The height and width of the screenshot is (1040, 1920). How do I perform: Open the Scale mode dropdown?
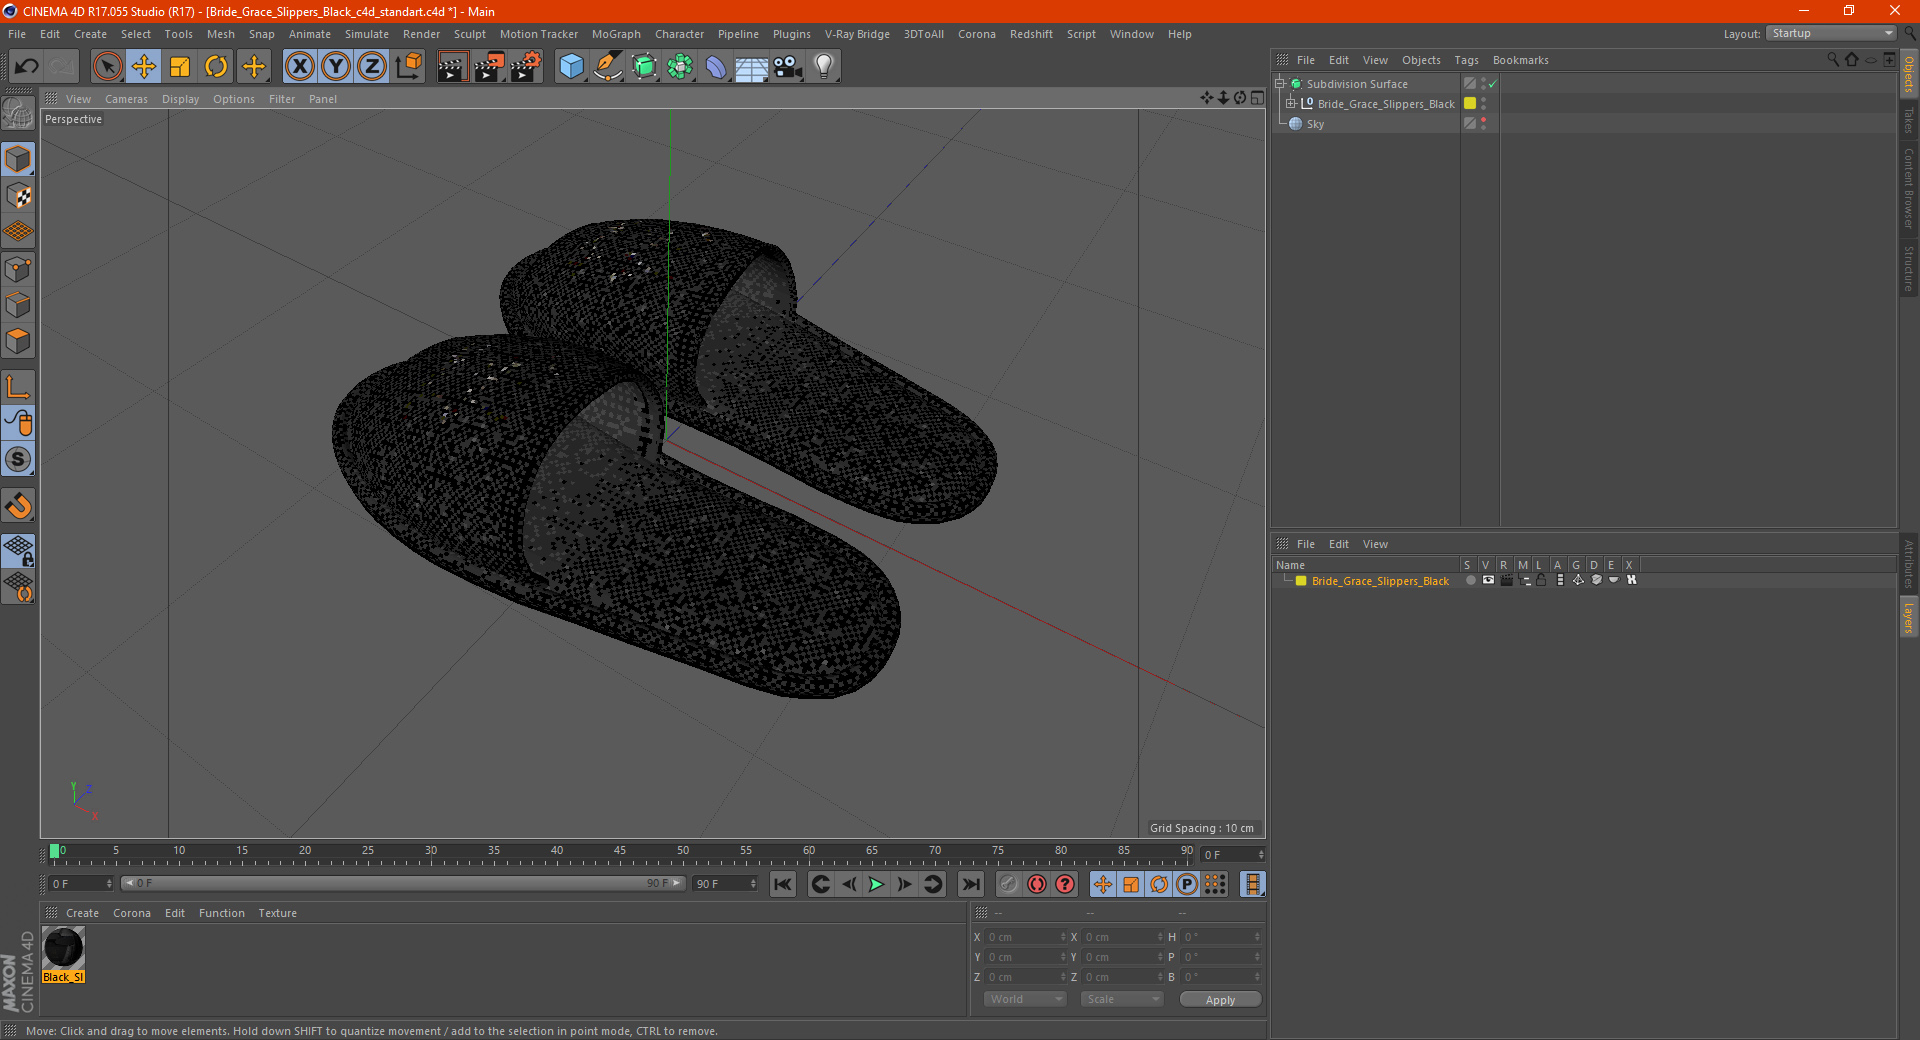point(1122,999)
